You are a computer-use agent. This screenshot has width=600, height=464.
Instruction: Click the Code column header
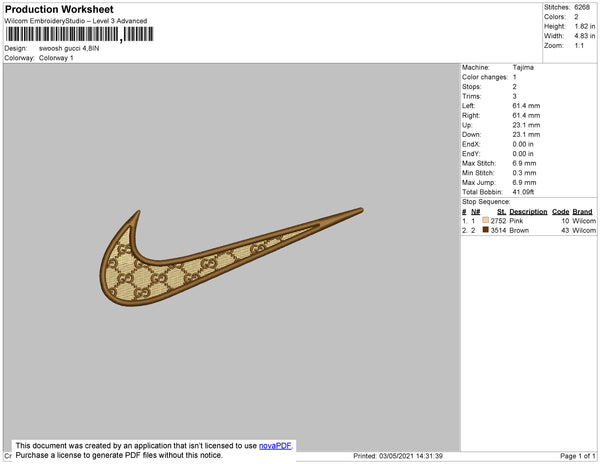click(560, 211)
